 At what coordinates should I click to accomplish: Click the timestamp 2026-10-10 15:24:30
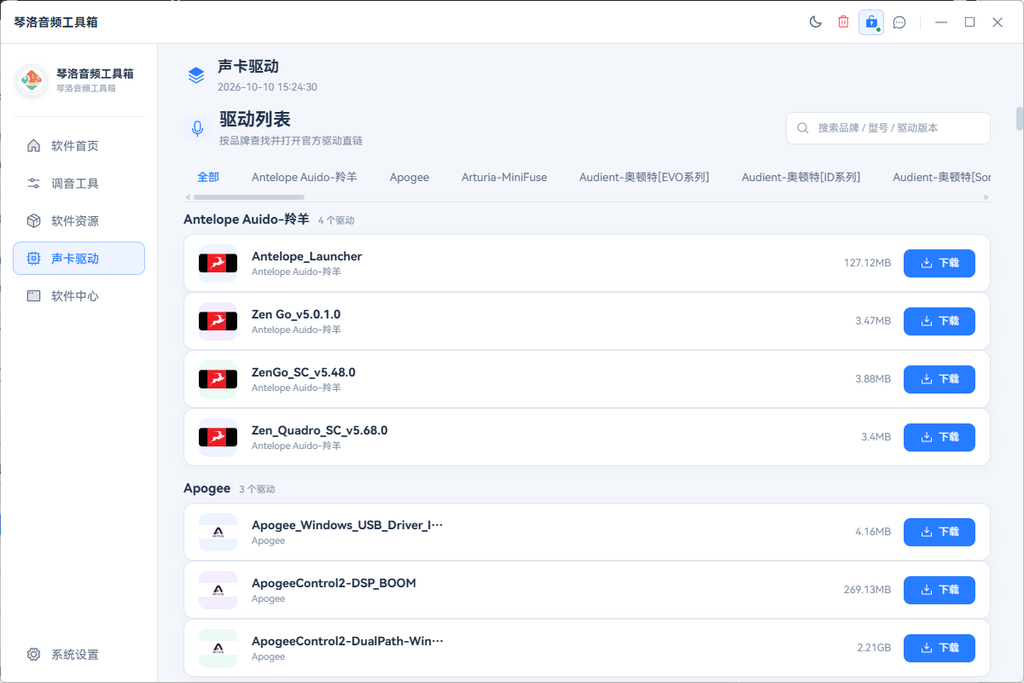click(267, 87)
